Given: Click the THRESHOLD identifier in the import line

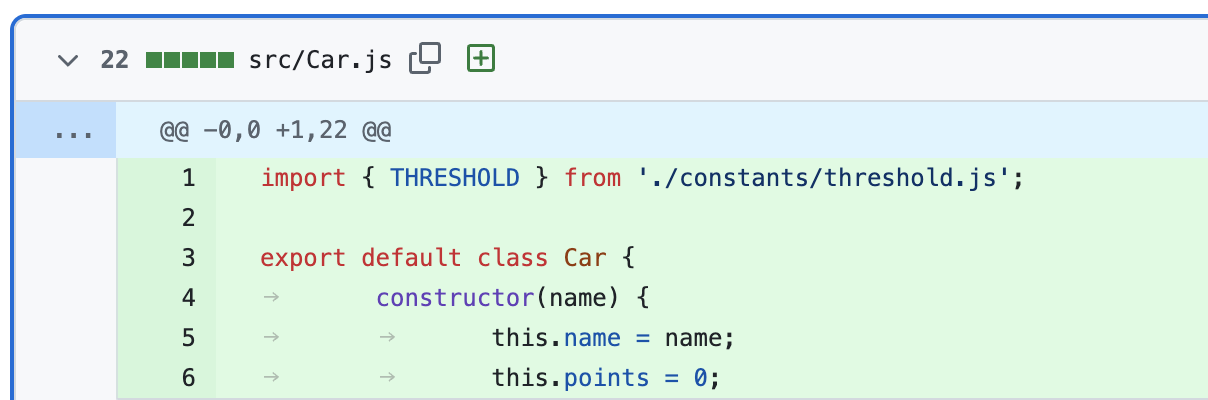Looking at the screenshot, I should pos(454,178).
